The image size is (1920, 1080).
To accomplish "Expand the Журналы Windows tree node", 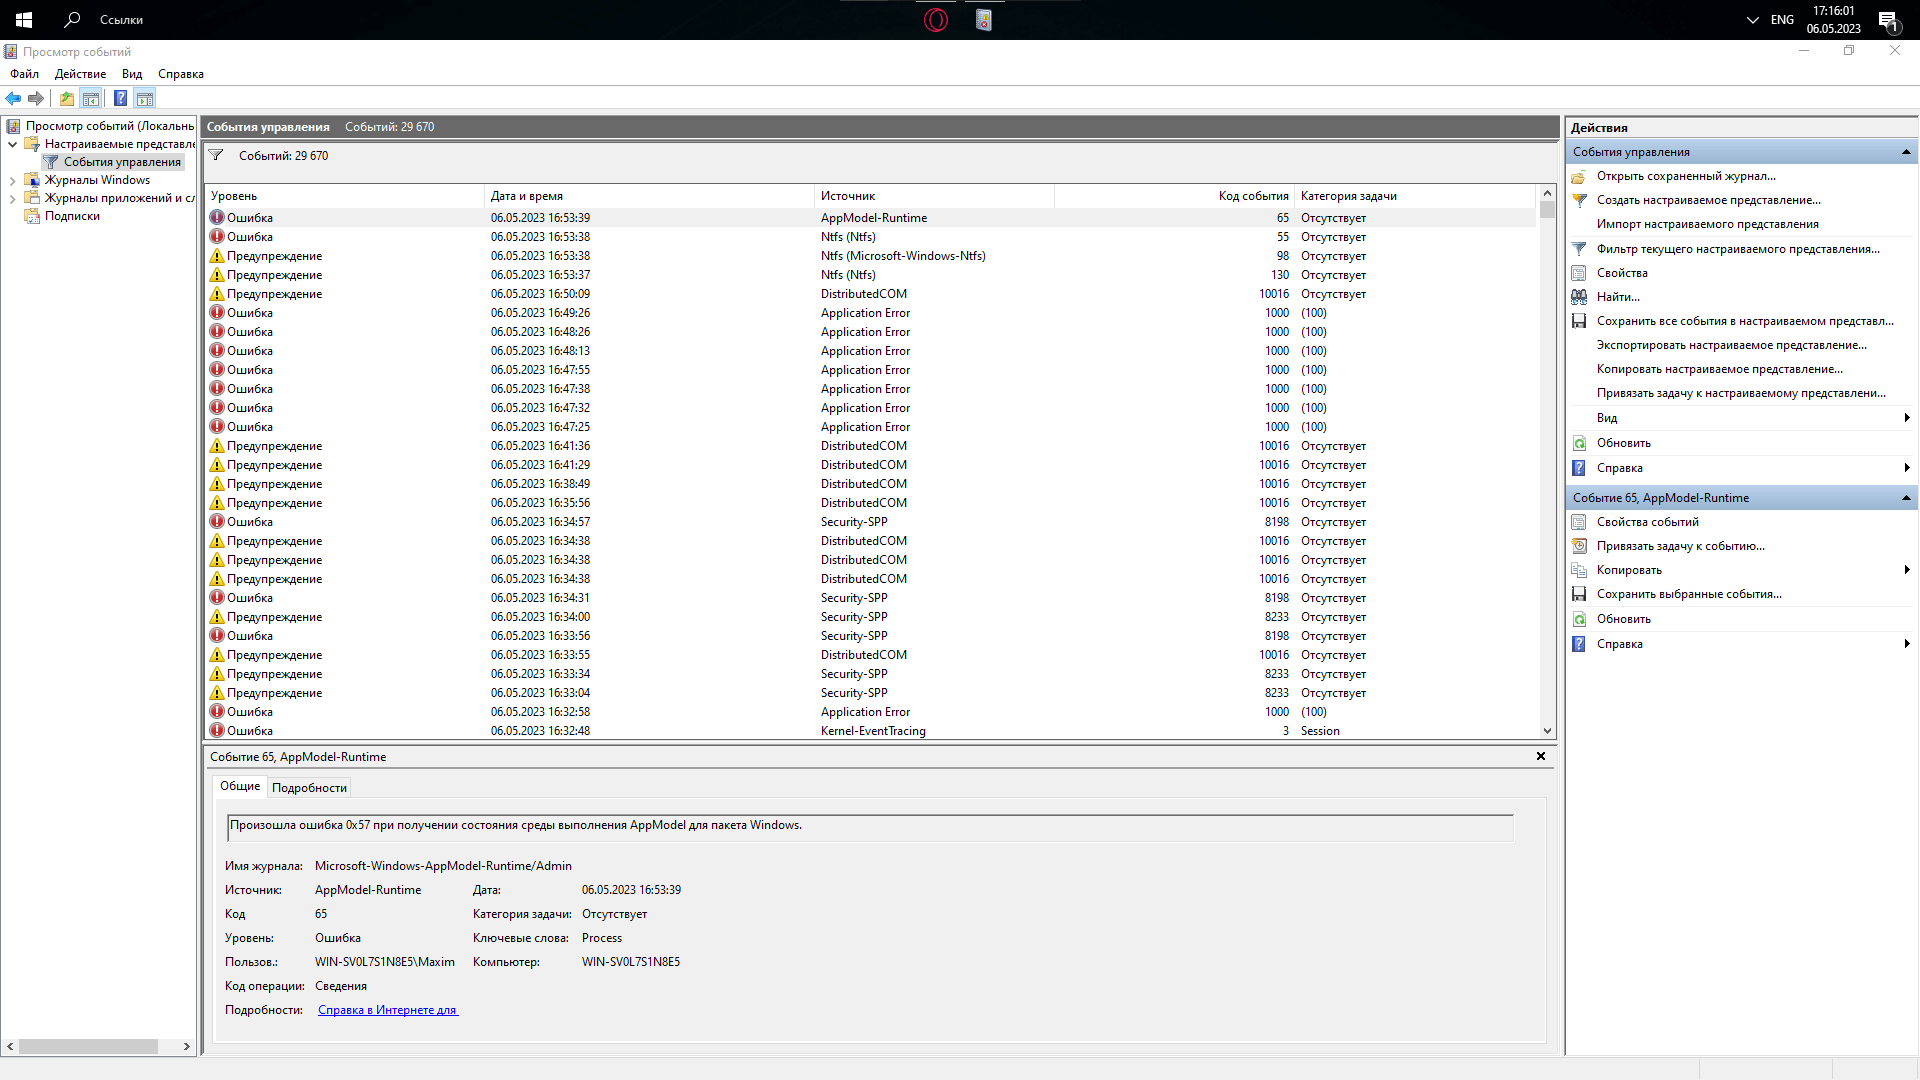I will click(x=12, y=180).
